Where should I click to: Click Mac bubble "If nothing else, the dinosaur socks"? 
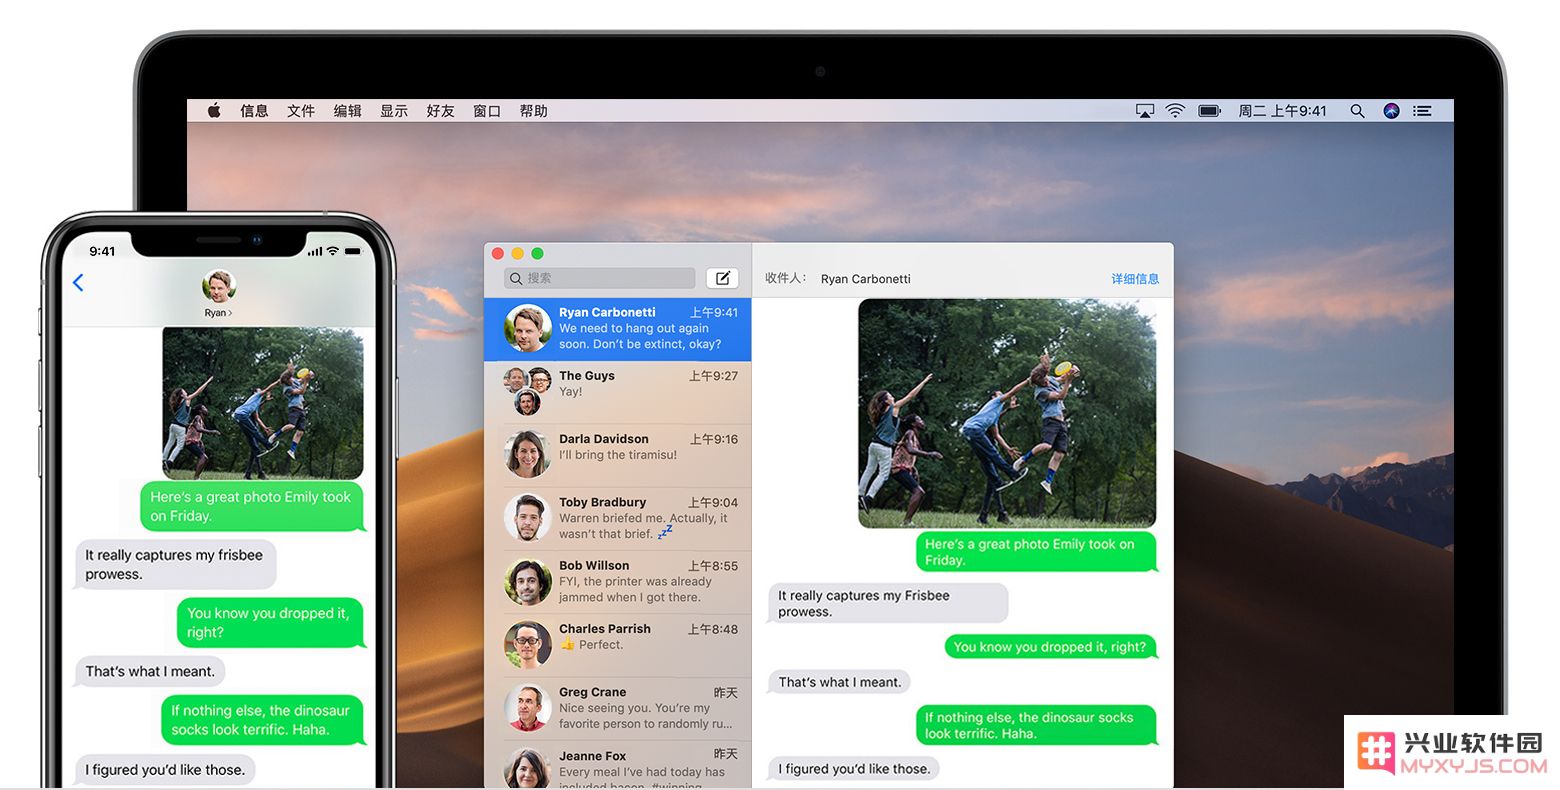point(1036,725)
